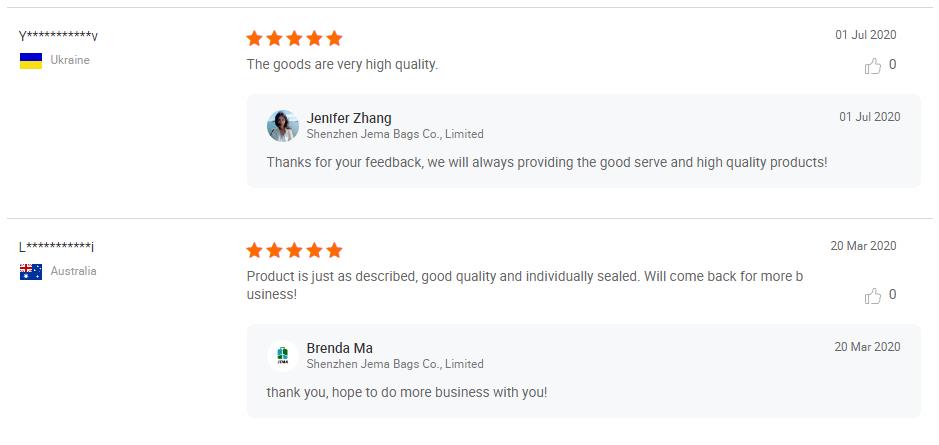Click reviewer name Y***********v
The height and width of the screenshot is (445, 939).
point(58,37)
